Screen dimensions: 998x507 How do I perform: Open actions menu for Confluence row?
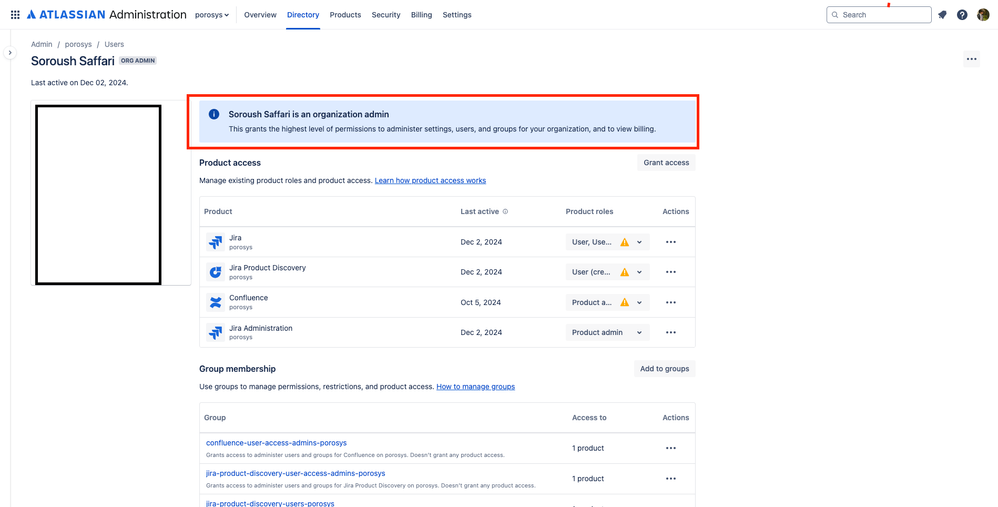pos(670,302)
